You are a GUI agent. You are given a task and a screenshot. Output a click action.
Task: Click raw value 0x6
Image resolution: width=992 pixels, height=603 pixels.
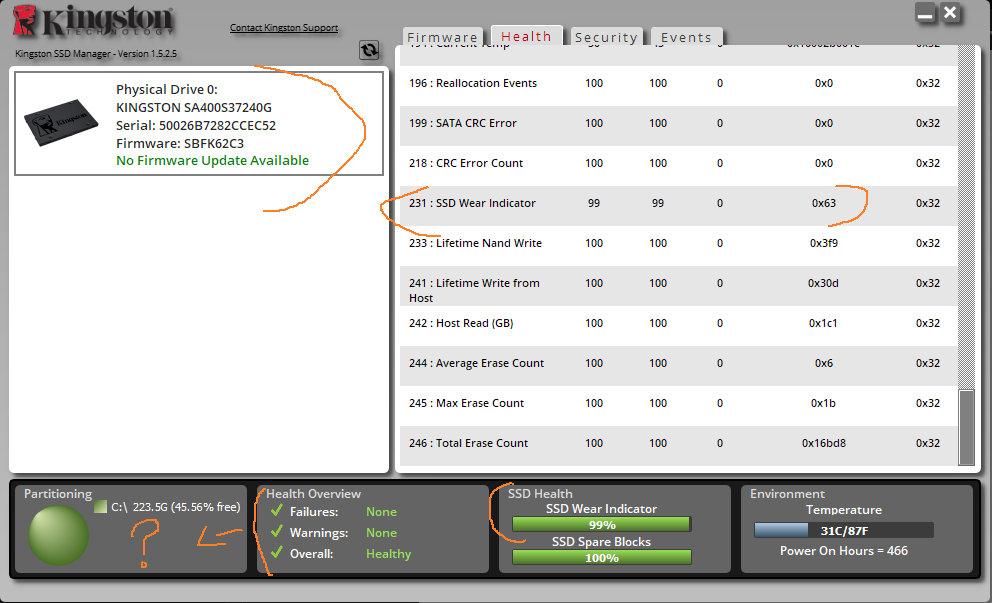(x=824, y=363)
